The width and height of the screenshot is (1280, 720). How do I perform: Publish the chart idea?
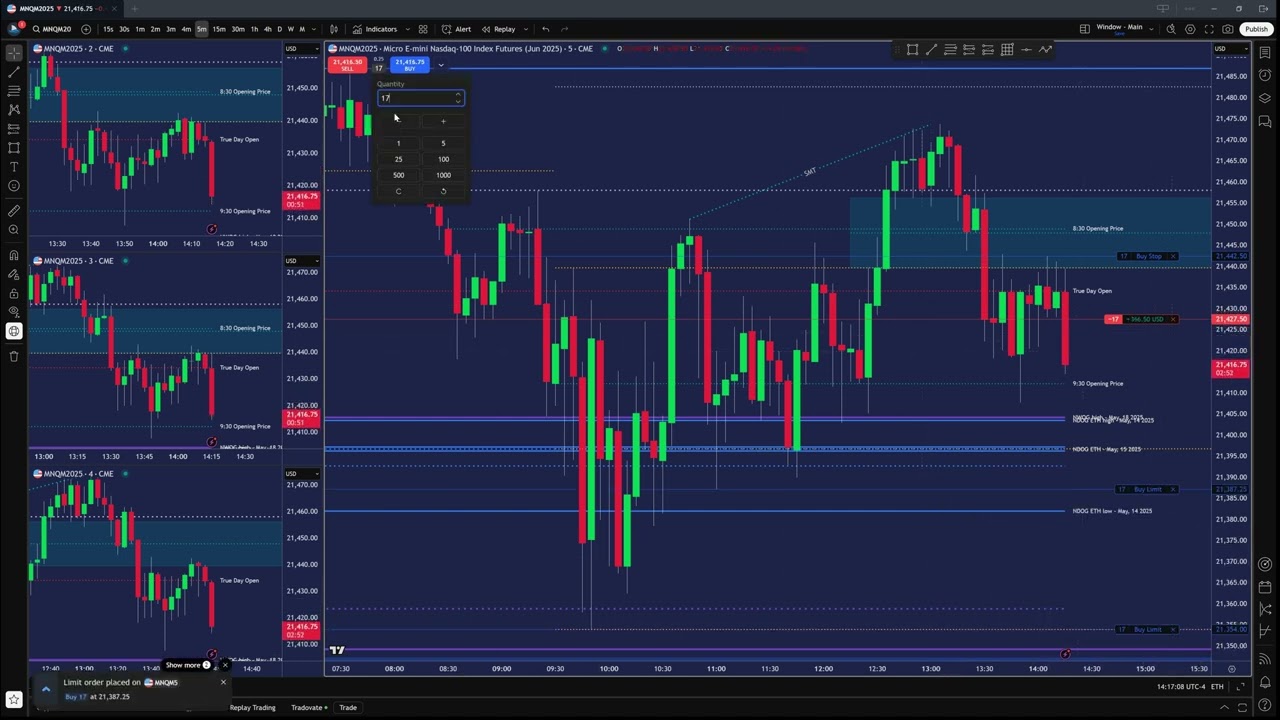click(1256, 29)
